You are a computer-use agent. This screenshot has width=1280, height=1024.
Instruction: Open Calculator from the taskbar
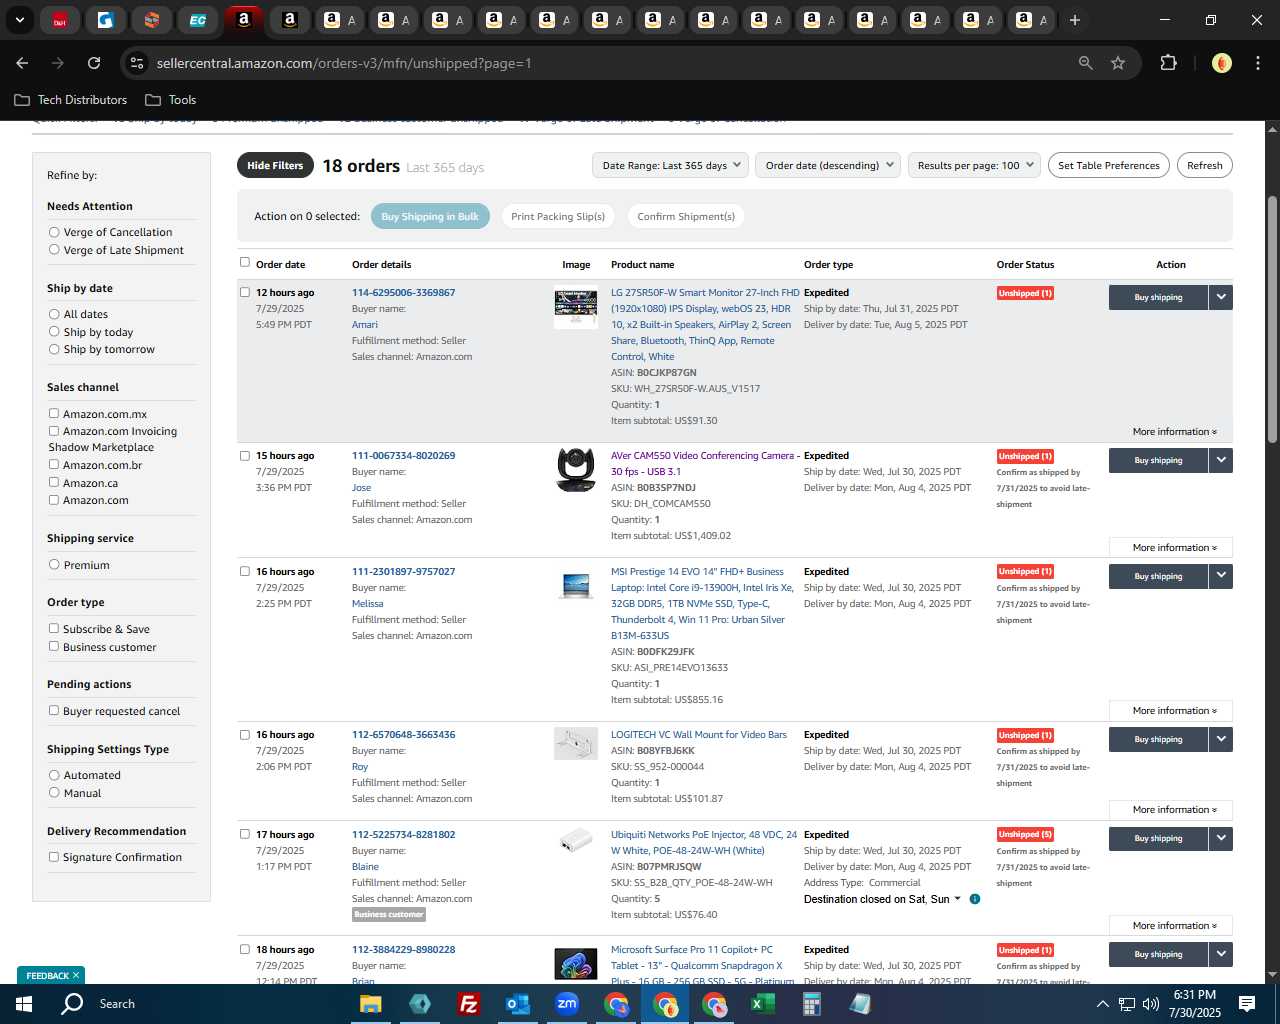[812, 1004]
